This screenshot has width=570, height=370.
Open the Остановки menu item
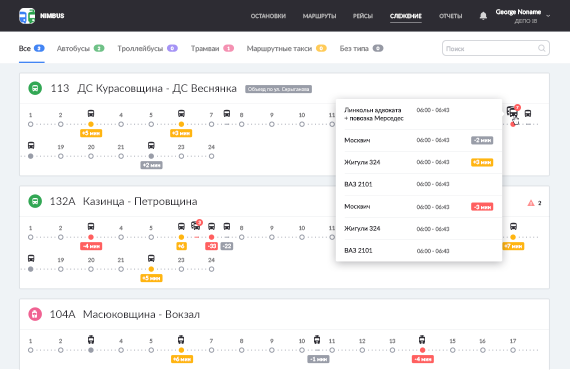[x=268, y=16]
